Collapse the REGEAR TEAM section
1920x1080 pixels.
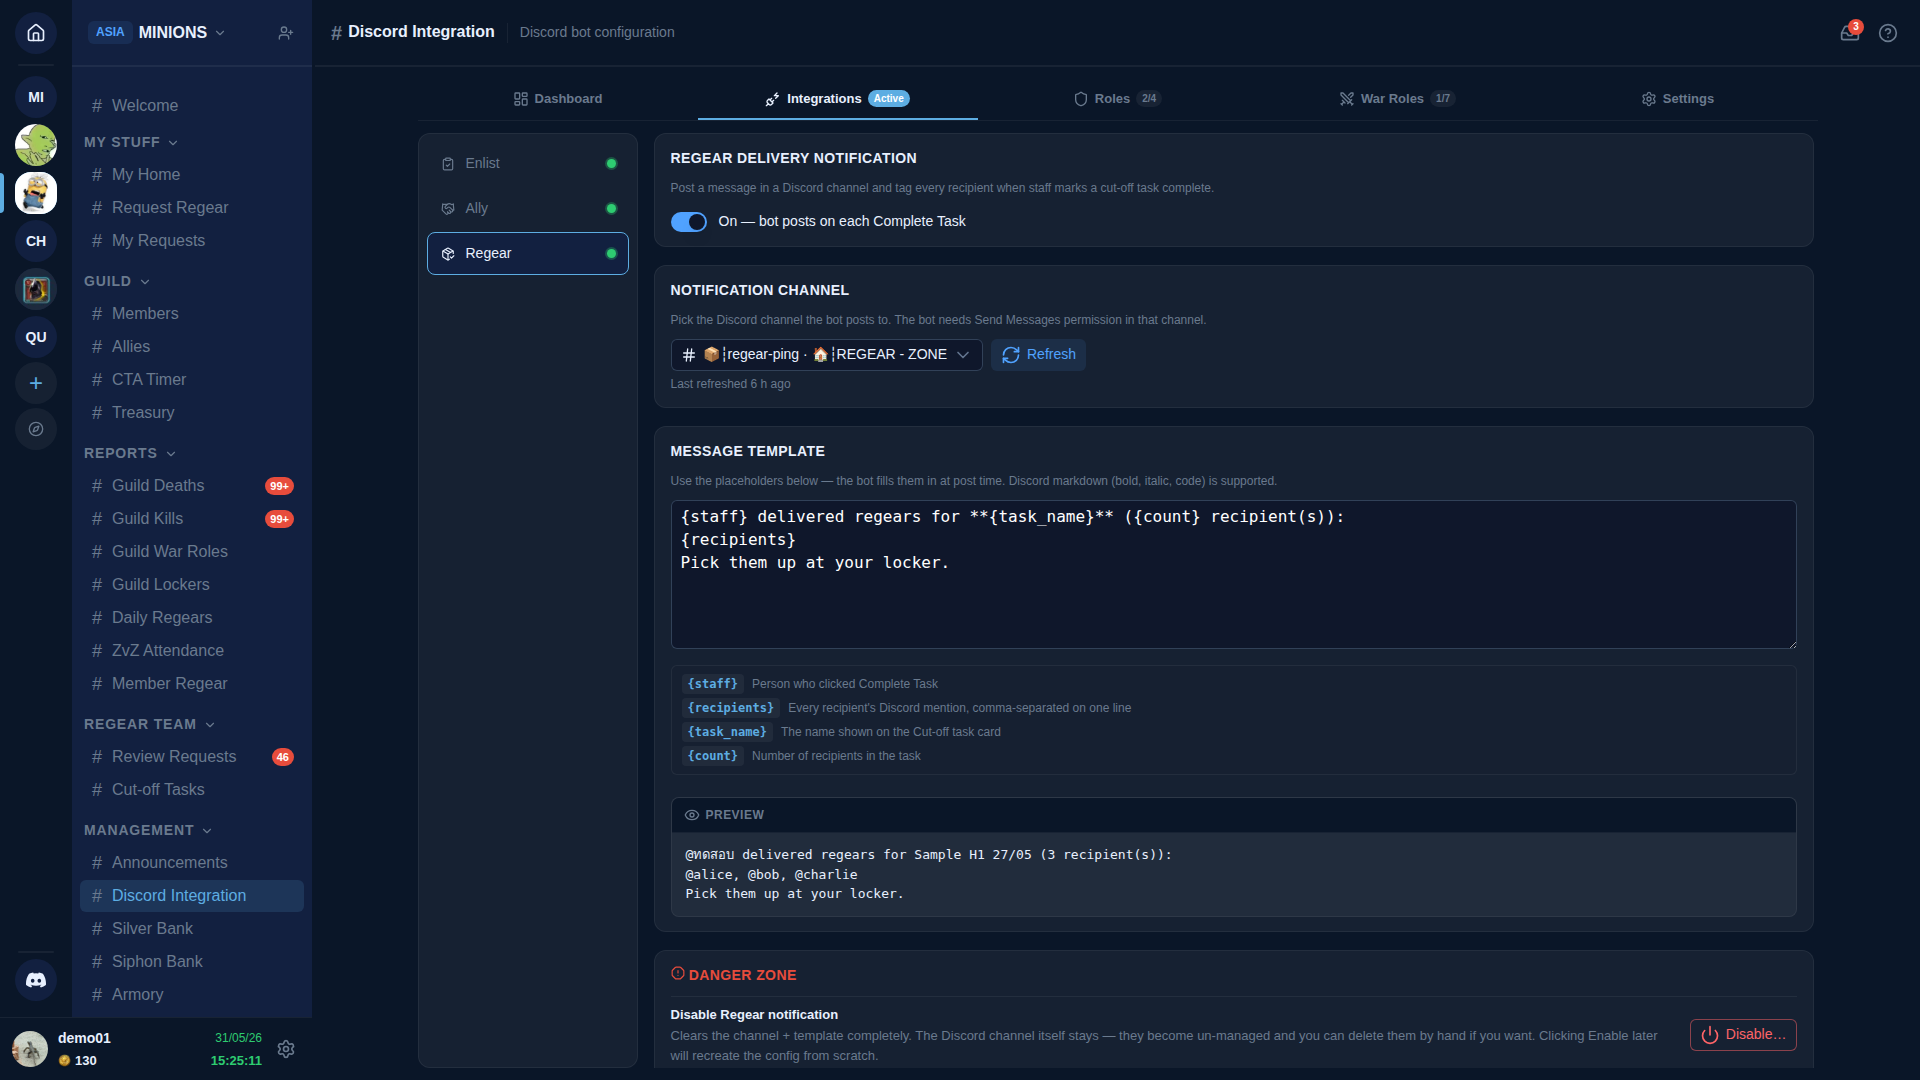(x=150, y=724)
